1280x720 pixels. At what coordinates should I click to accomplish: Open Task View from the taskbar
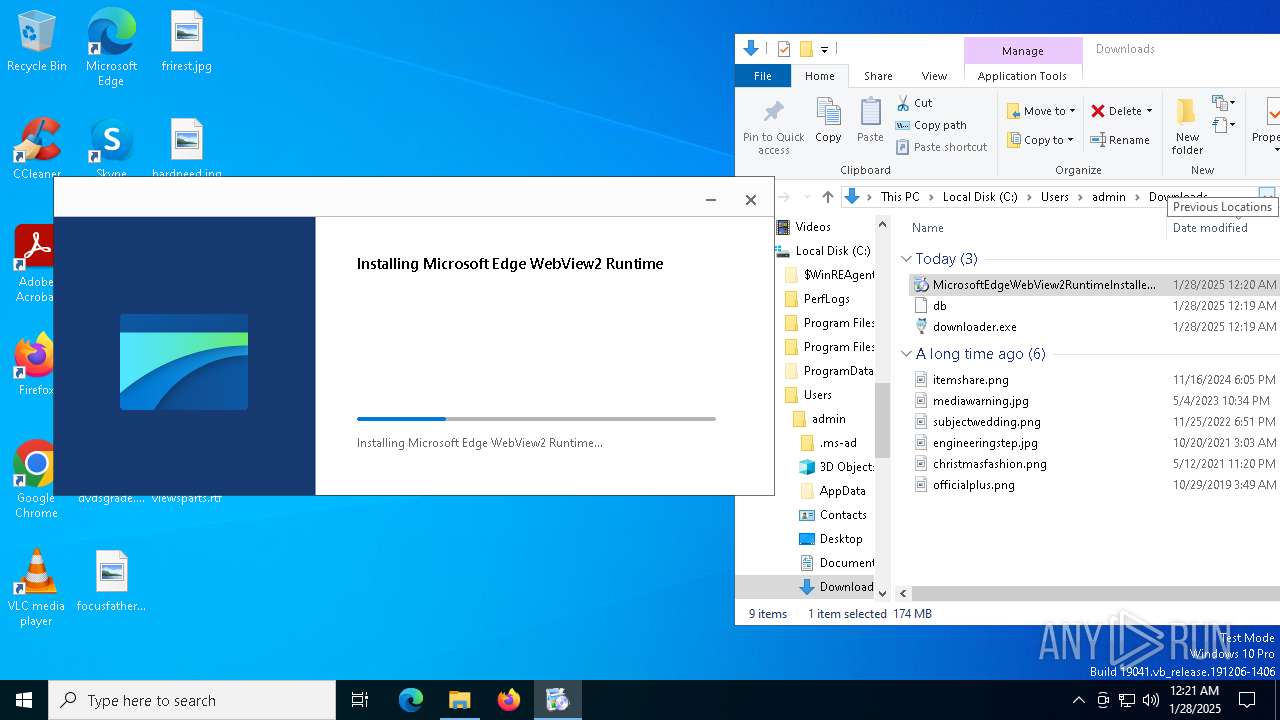(360, 700)
